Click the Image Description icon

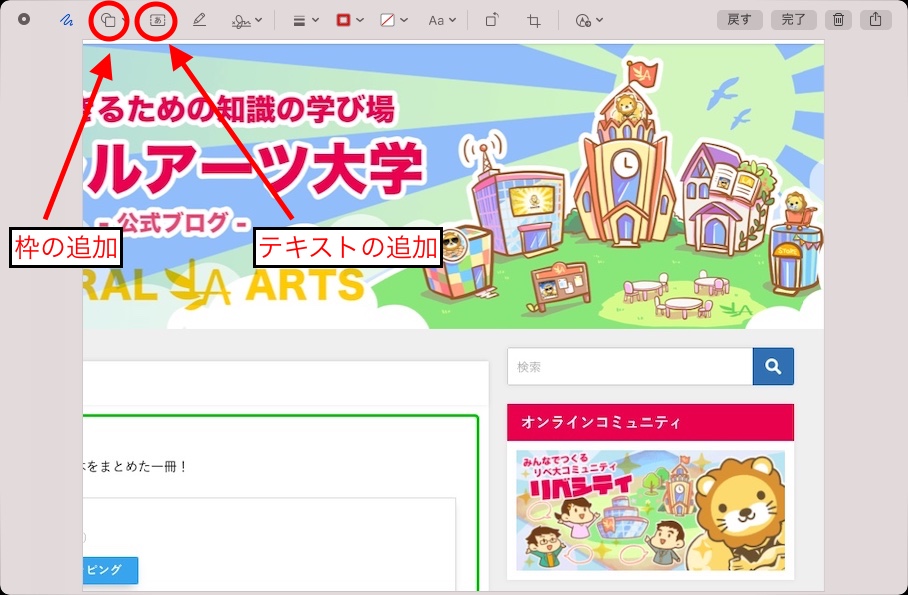point(583,20)
